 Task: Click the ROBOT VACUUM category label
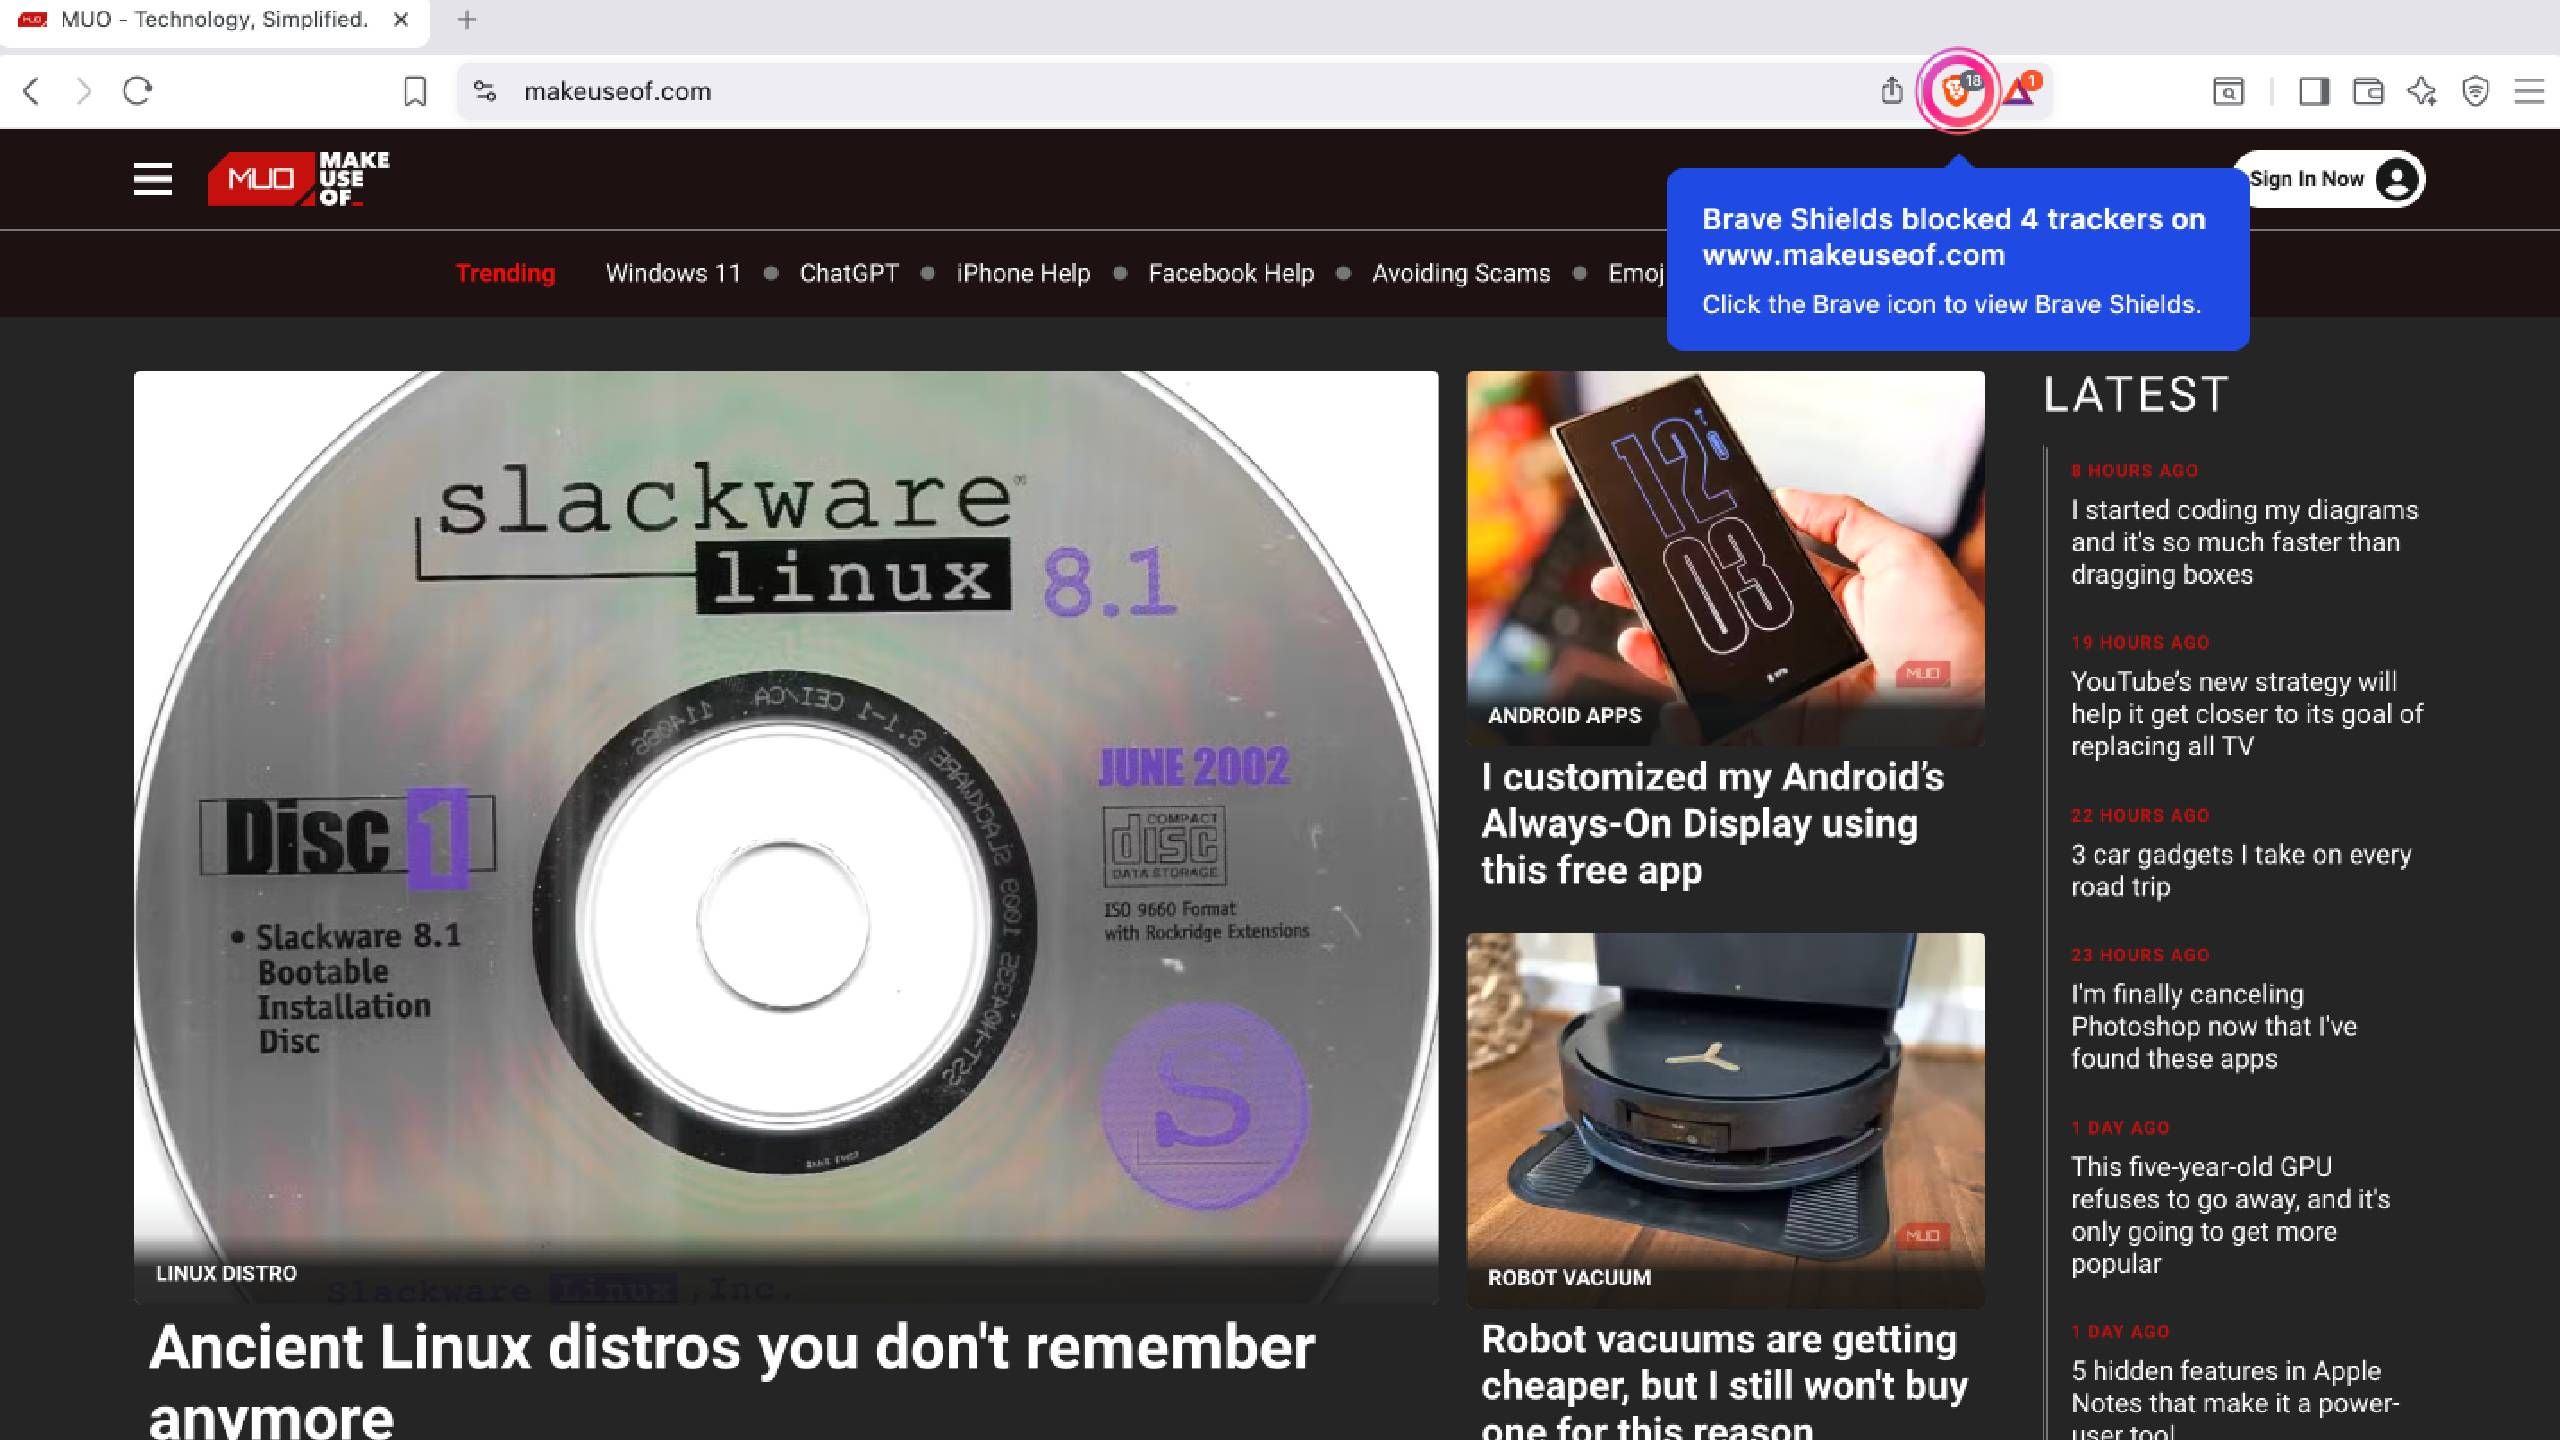[1569, 1277]
